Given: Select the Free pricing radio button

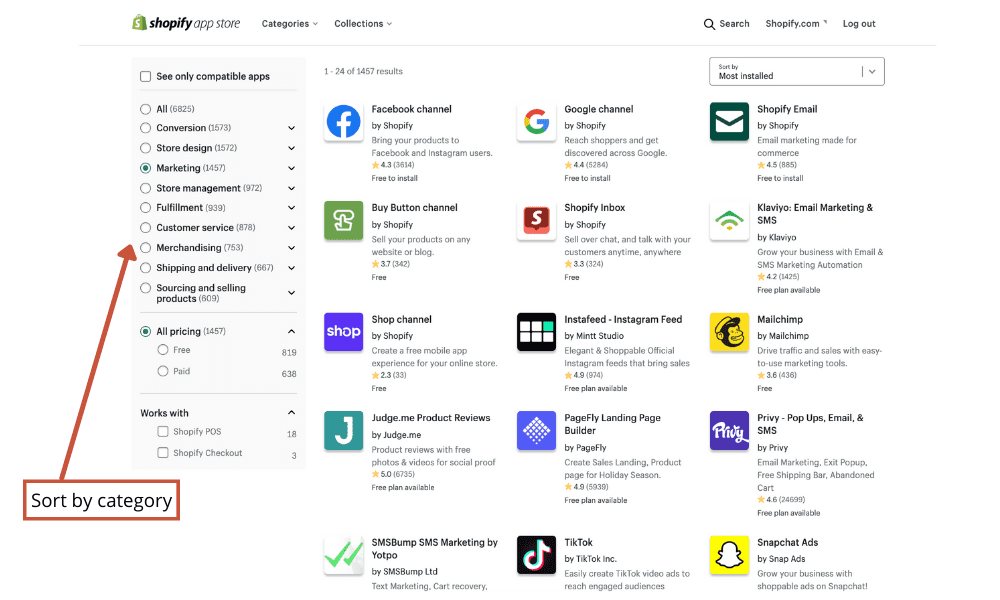Looking at the screenshot, I should (x=163, y=350).
